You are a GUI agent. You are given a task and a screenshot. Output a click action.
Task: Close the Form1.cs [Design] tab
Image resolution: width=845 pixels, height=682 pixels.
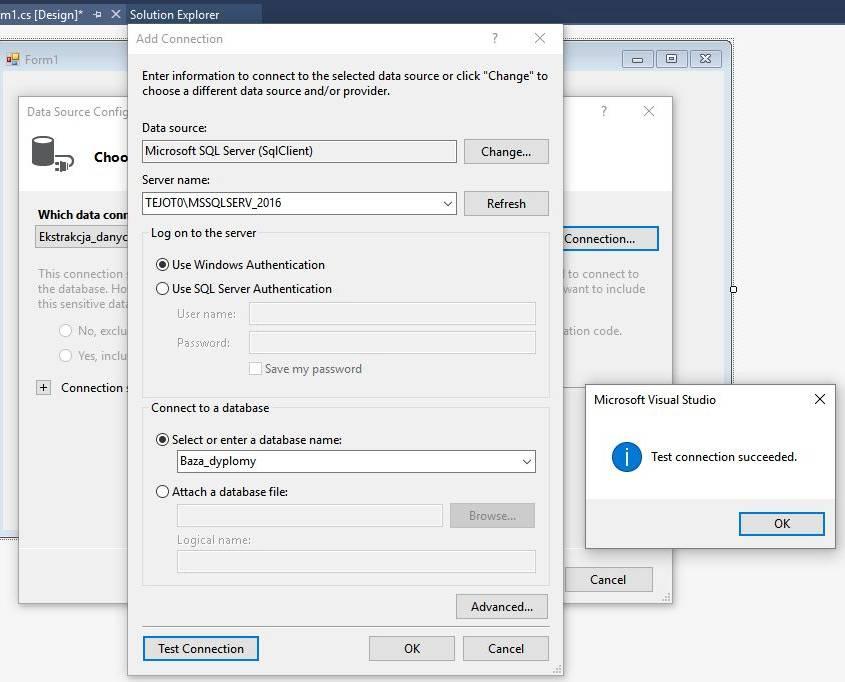pos(115,15)
